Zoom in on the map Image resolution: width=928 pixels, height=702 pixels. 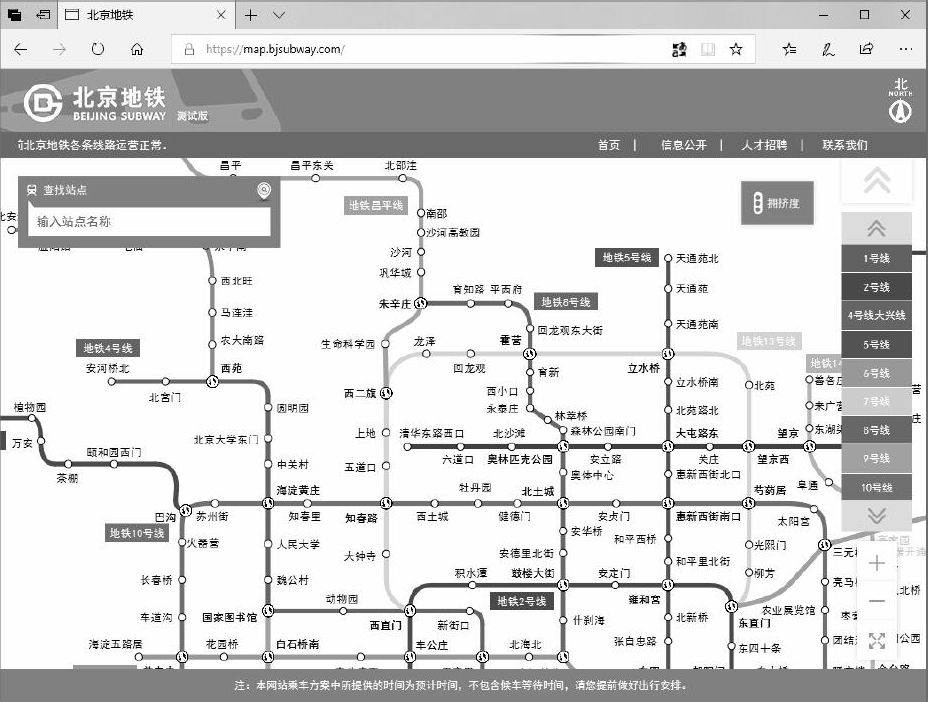877,563
